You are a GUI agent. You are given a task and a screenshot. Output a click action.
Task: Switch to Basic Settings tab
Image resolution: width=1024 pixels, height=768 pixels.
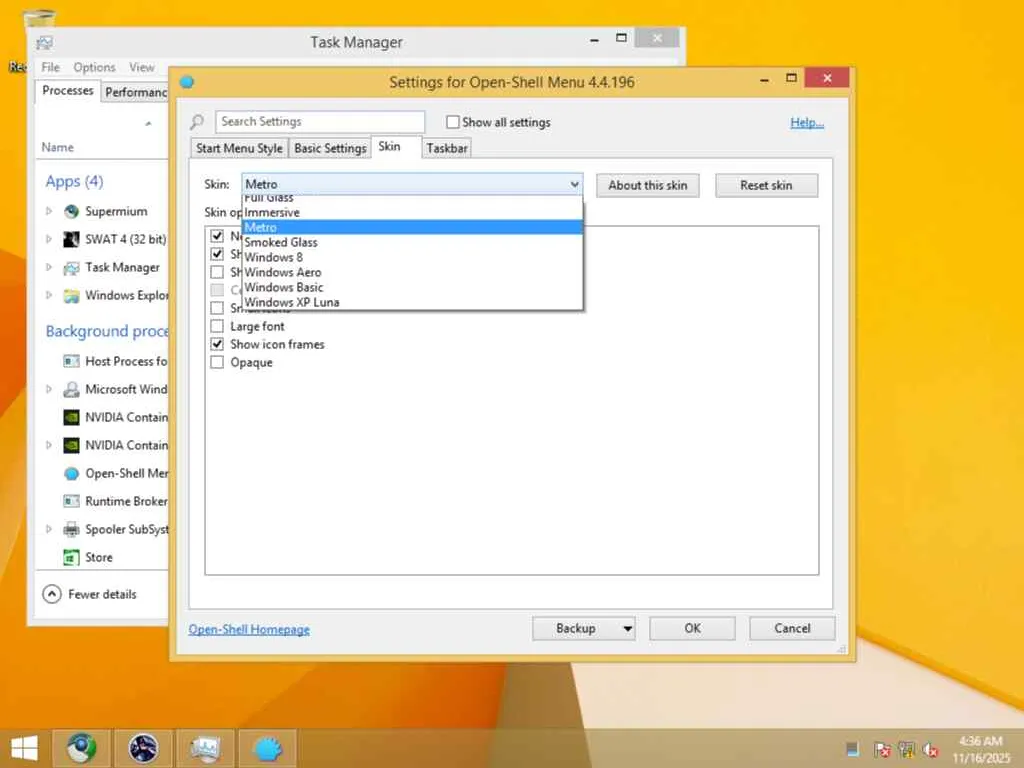coord(330,148)
